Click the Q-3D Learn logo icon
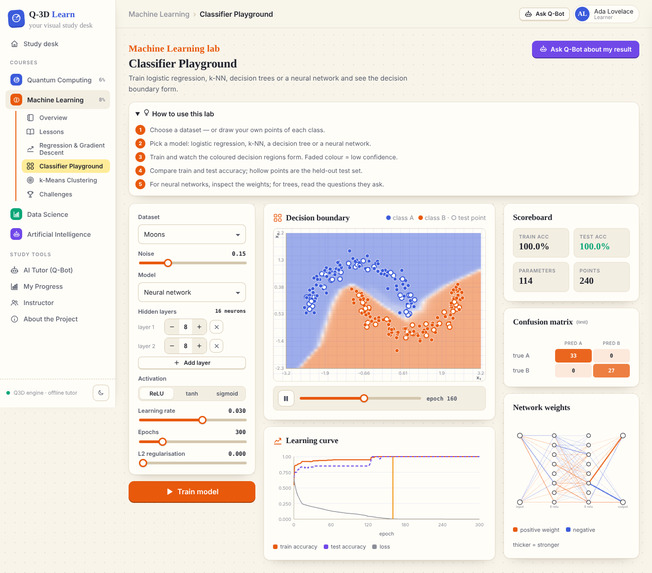This screenshot has height=573, width=652. click(x=16, y=19)
